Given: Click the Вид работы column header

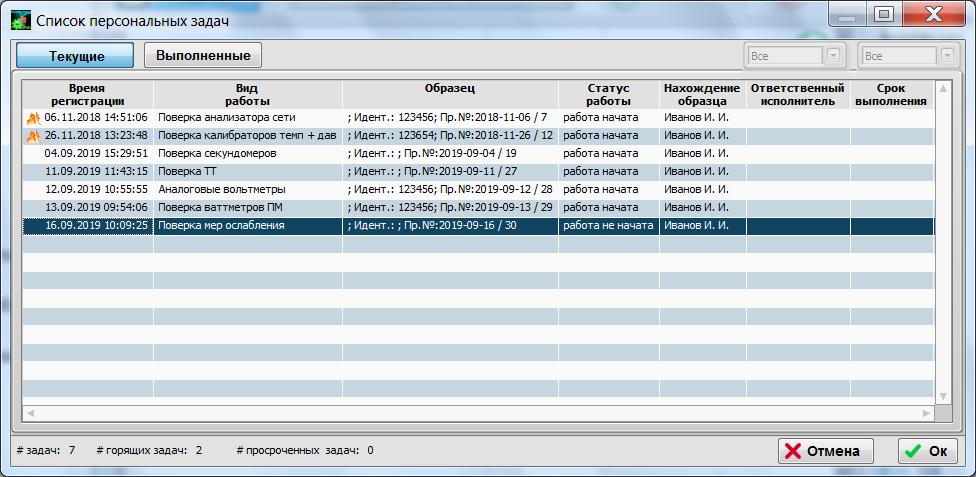Looking at the screenshot, I should click(x=247, y=94).
